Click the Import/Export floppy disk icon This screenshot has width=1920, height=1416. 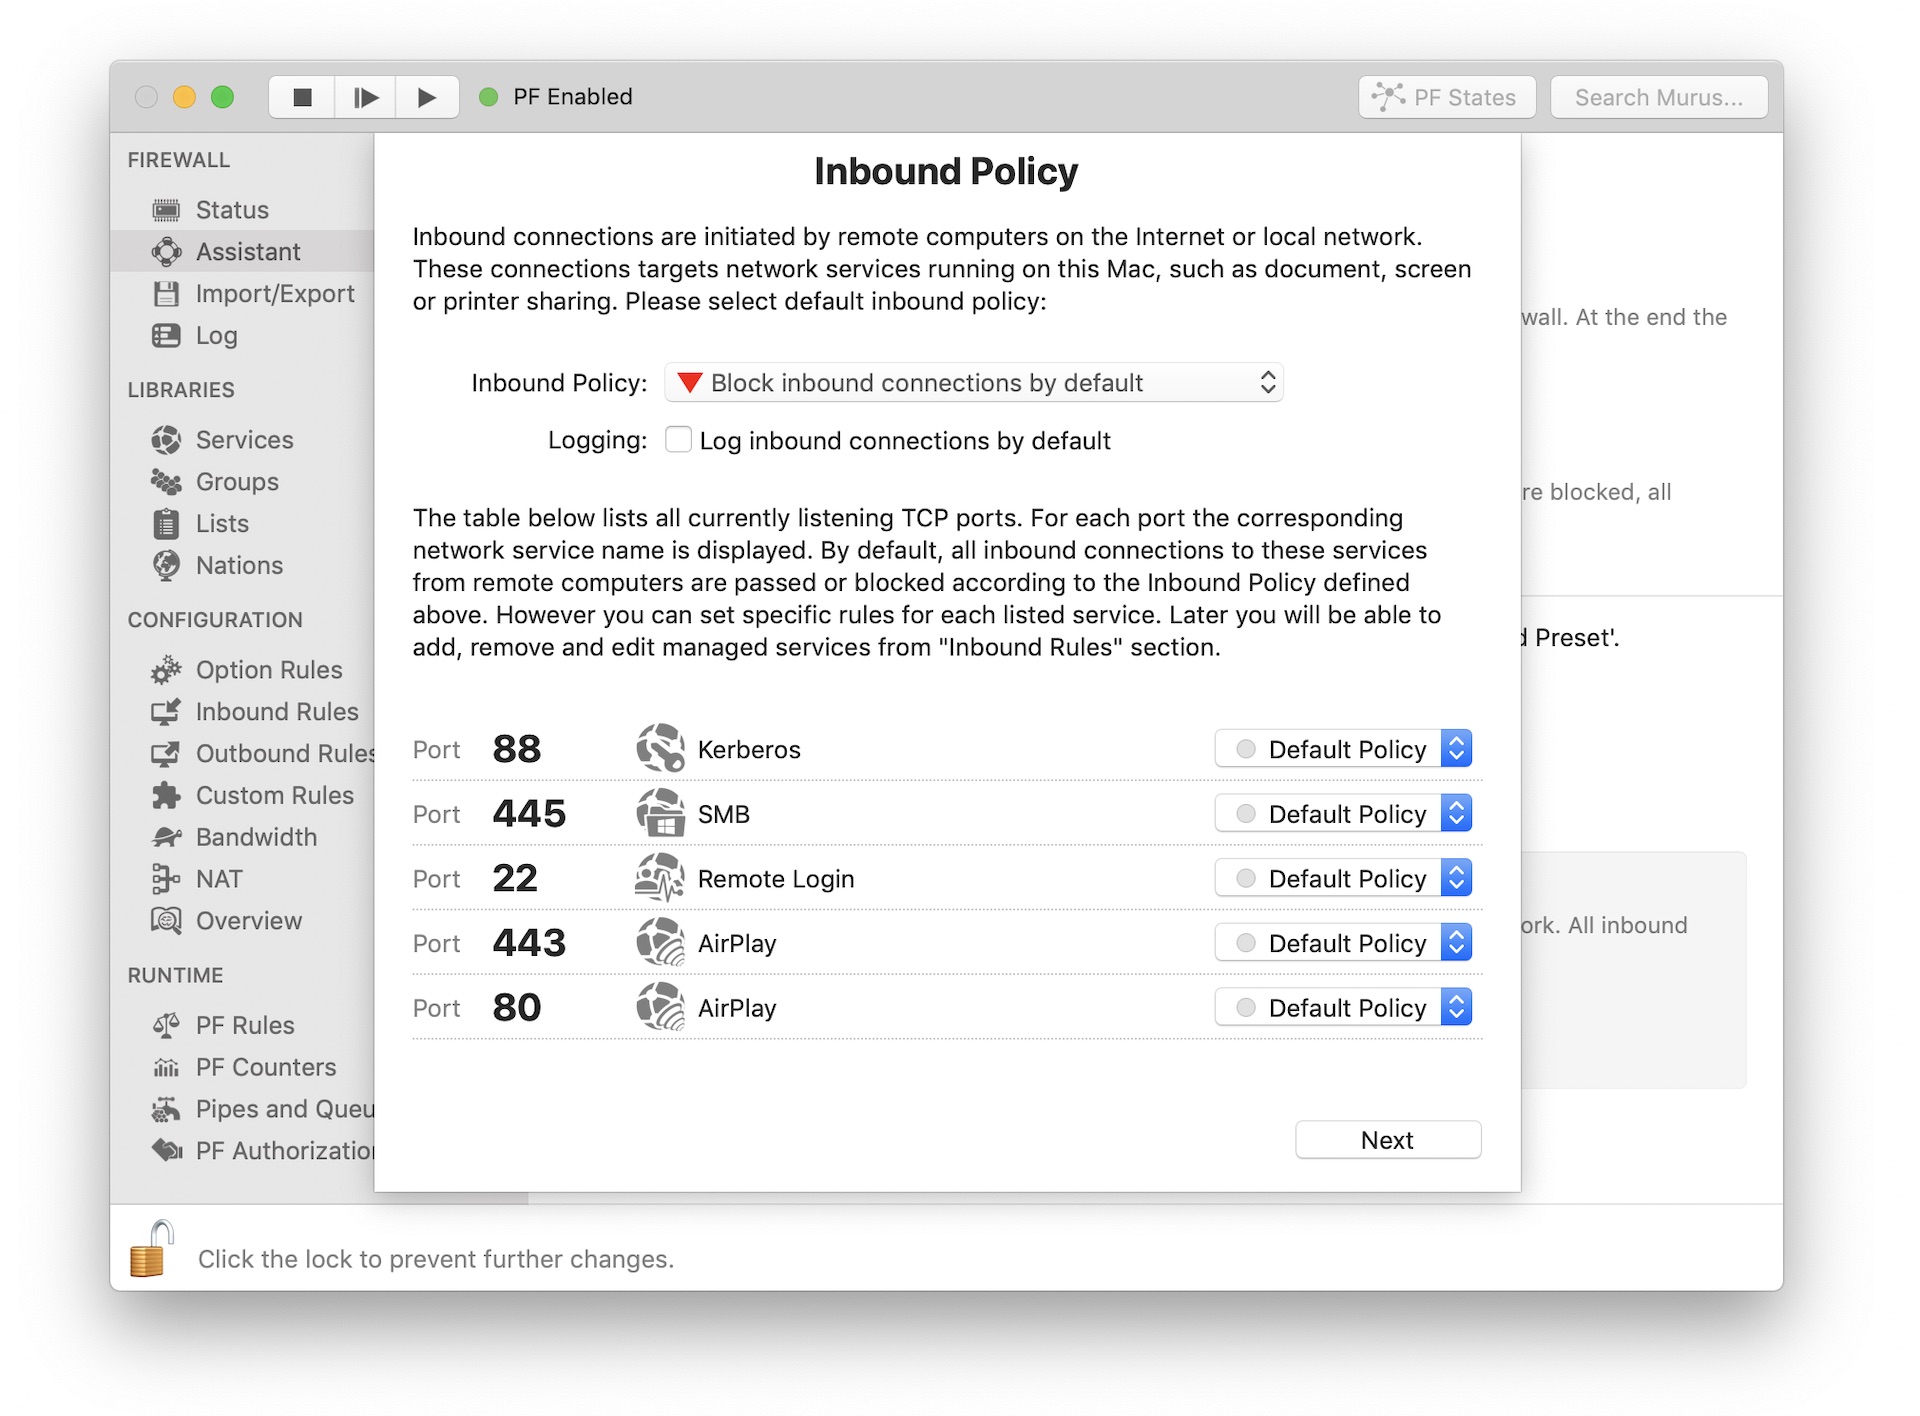point(166,294)
